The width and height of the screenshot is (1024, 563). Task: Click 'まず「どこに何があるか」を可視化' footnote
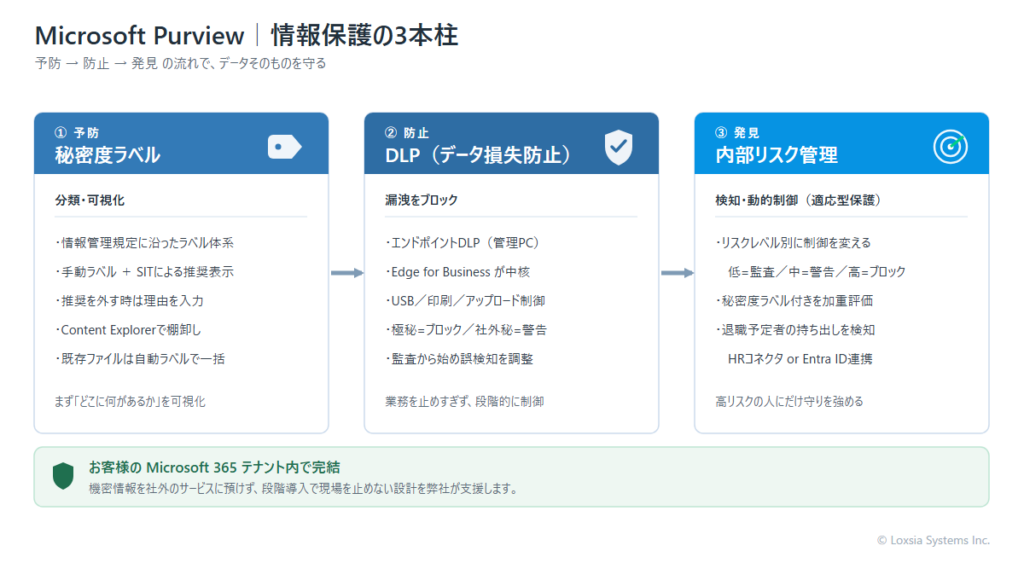pos(129,401)
